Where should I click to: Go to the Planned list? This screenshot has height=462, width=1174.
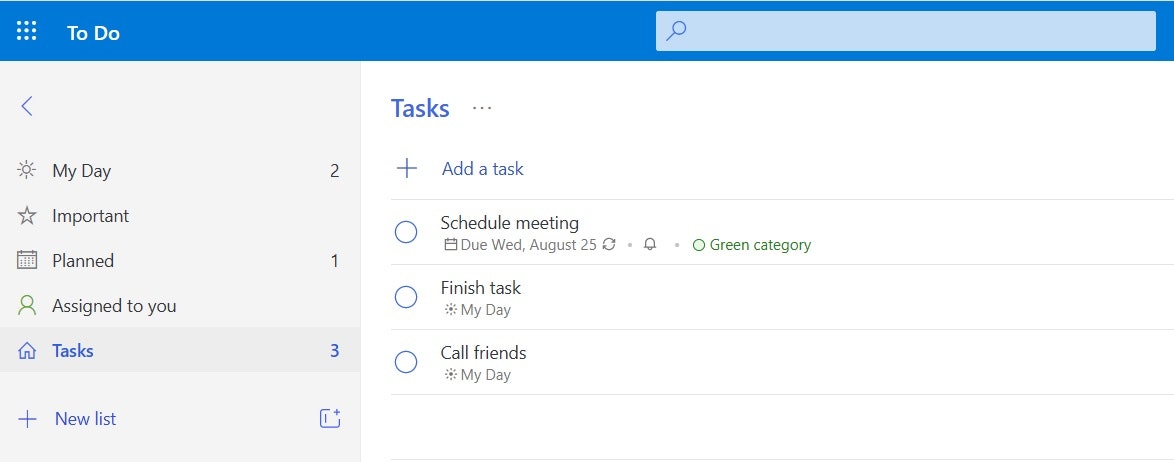click(x=83, y=261)
